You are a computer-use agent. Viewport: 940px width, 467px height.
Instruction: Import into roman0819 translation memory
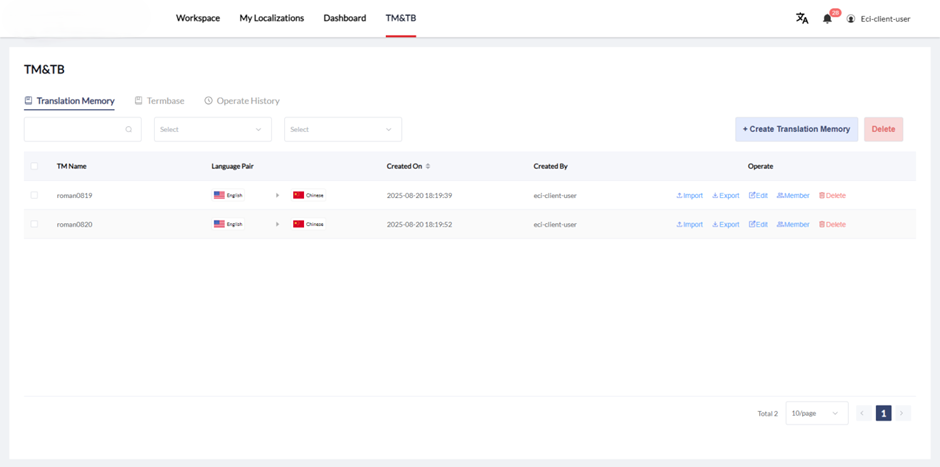coord(690,196)
